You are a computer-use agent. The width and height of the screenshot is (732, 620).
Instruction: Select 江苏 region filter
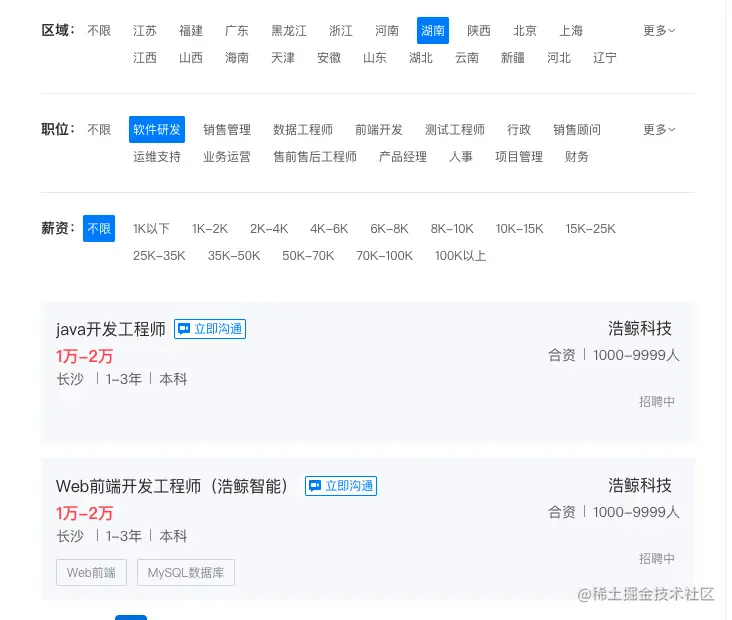coord(145,31)
